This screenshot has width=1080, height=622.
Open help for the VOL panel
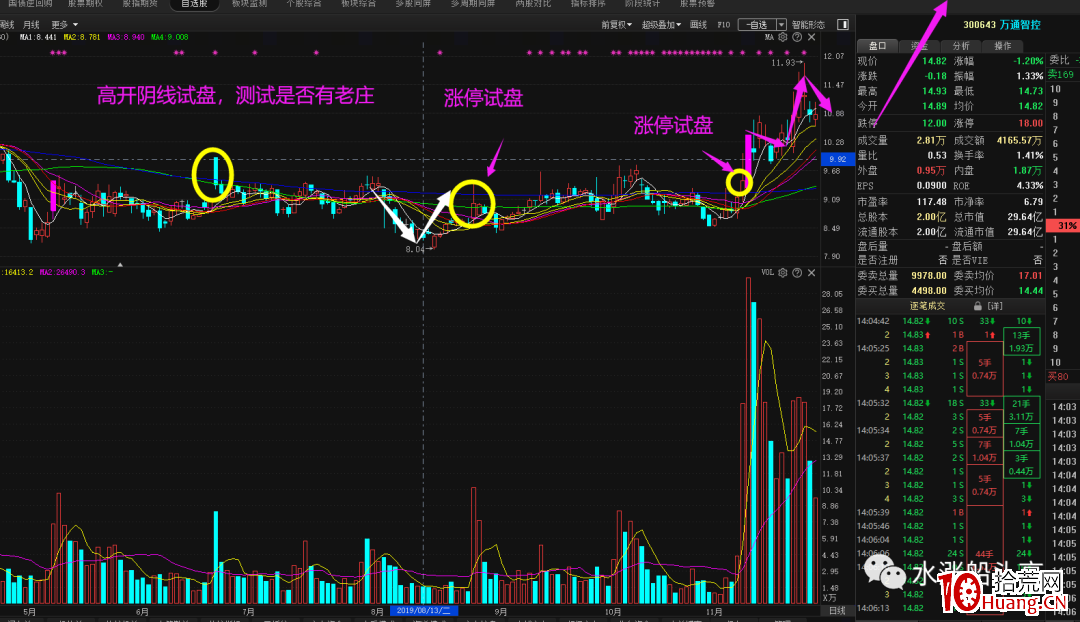tap(797, 273)
